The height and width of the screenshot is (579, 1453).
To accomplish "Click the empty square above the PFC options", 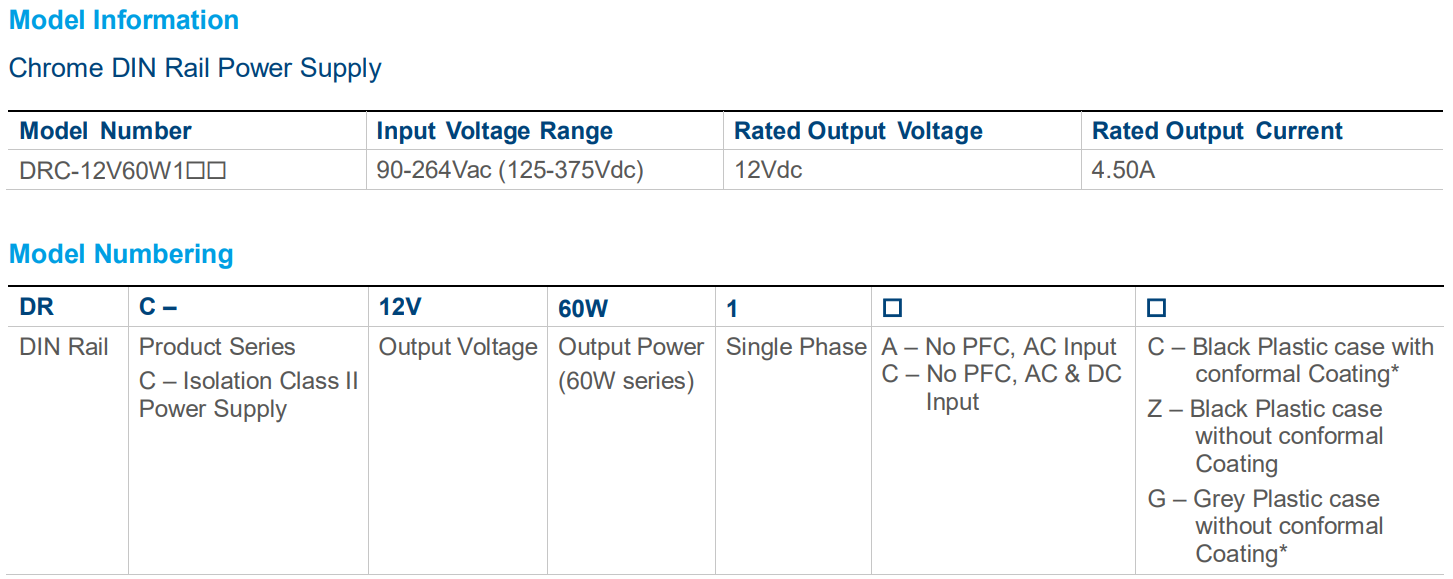I will 891,308.
